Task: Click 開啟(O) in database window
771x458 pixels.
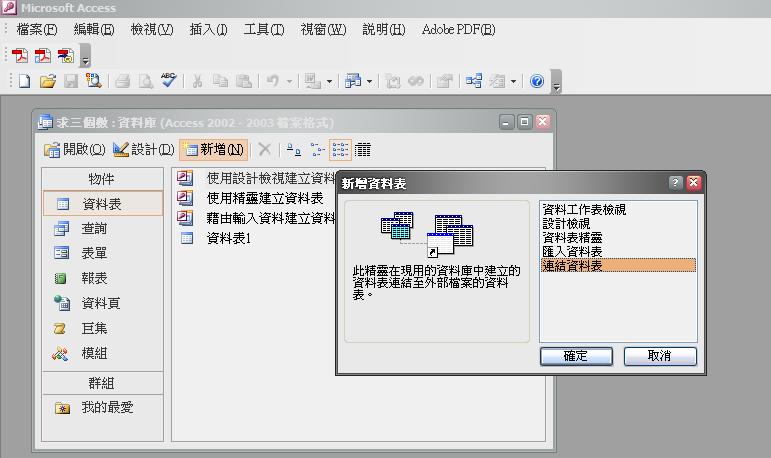Action: coord(74,149)
